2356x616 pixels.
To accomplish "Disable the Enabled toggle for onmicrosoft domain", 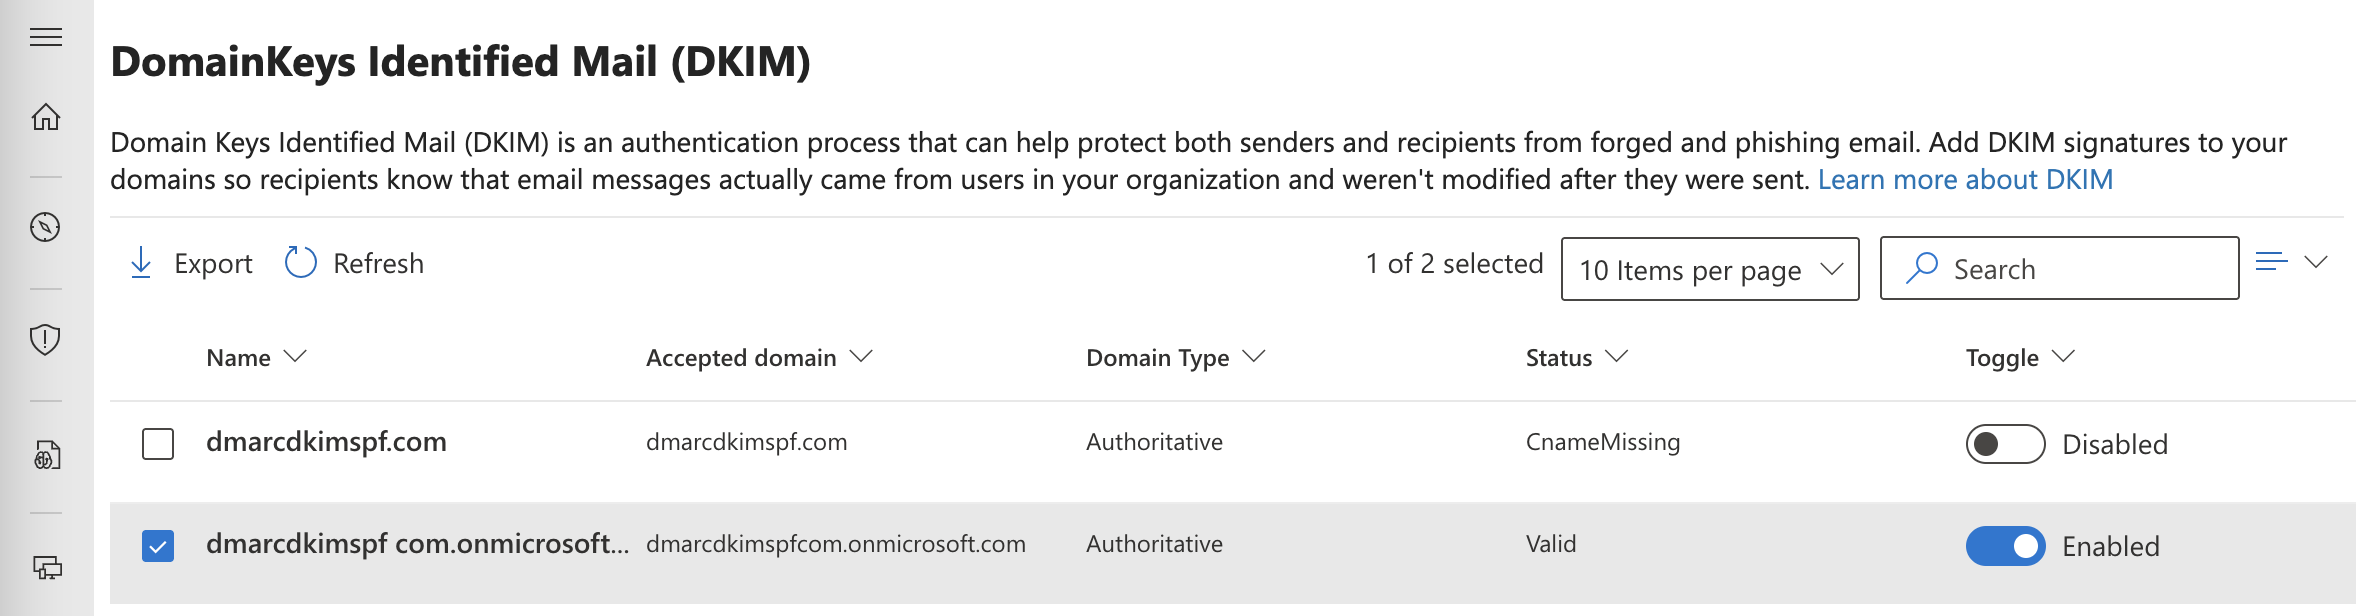I will coord(2005,546).
